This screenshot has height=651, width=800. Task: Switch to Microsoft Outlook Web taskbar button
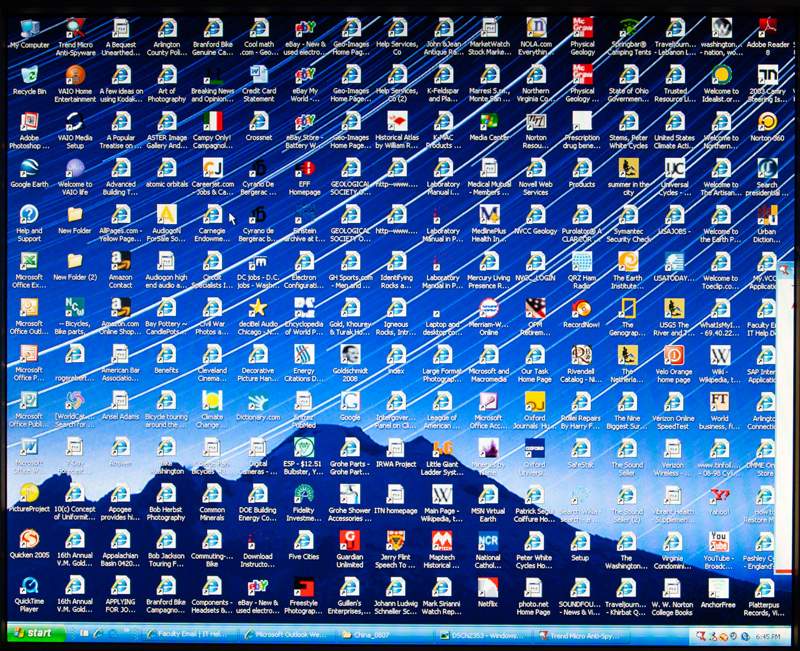pos(288,635)
